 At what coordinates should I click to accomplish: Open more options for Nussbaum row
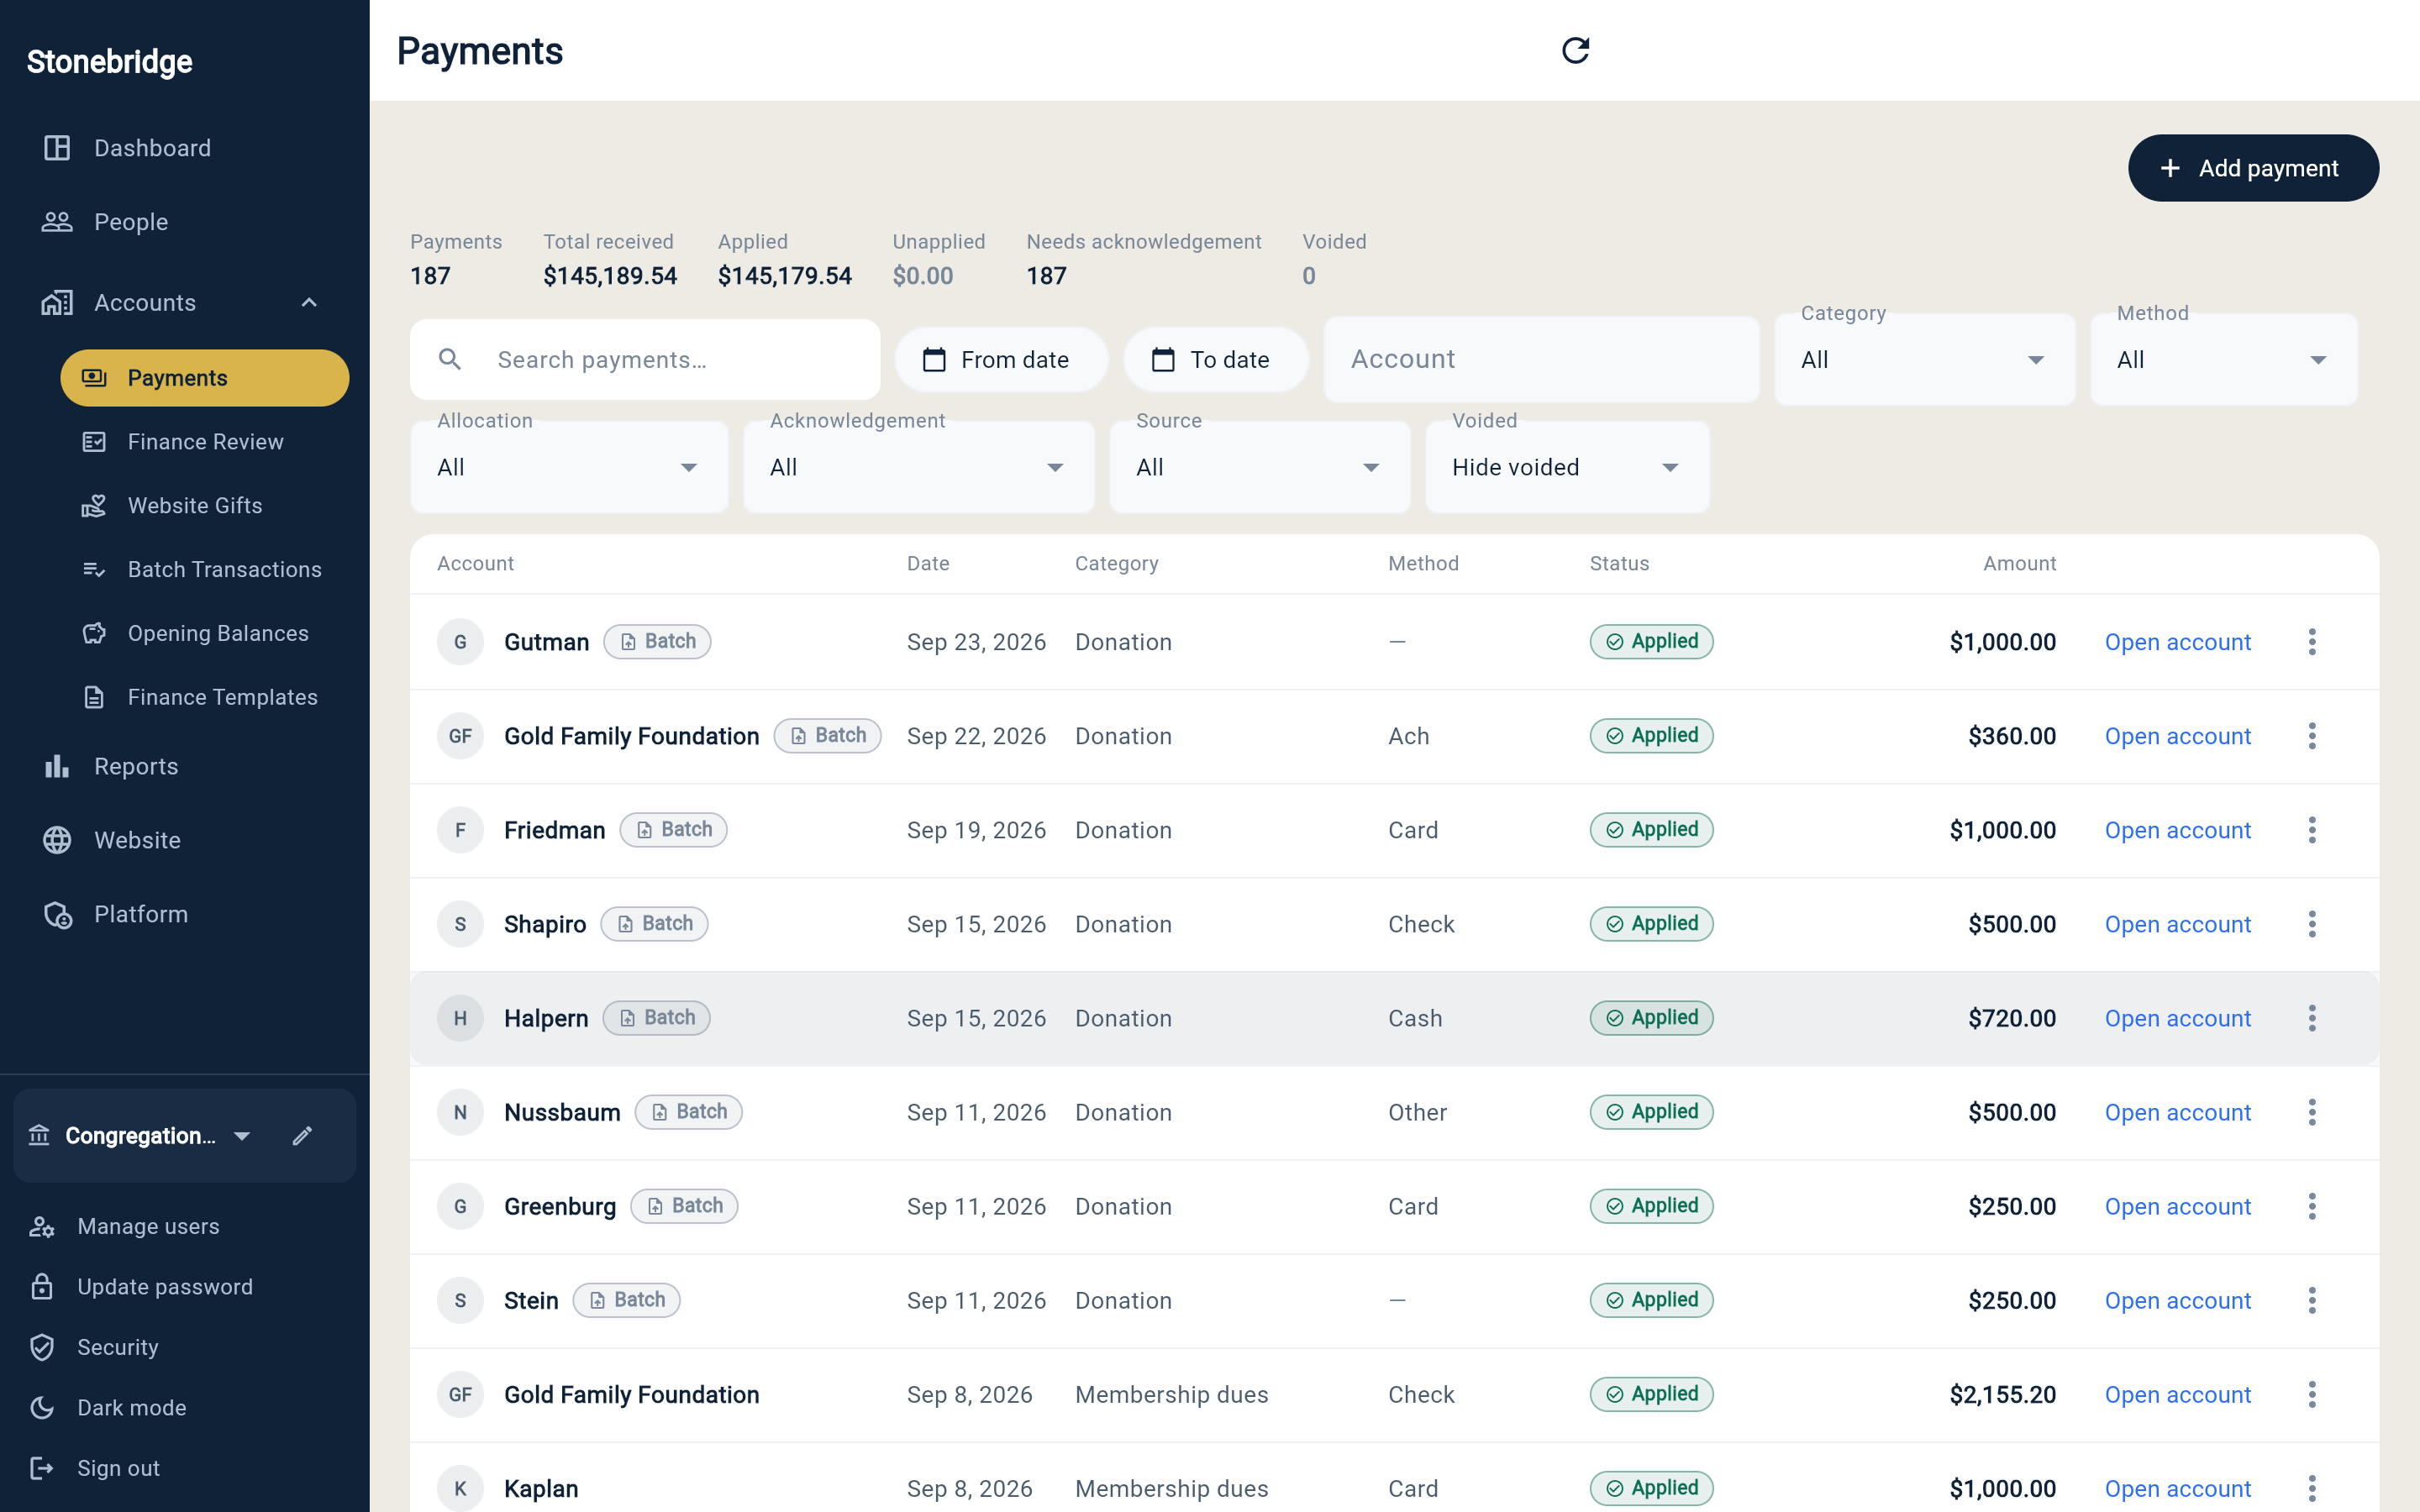[x=2312, y=1112]
